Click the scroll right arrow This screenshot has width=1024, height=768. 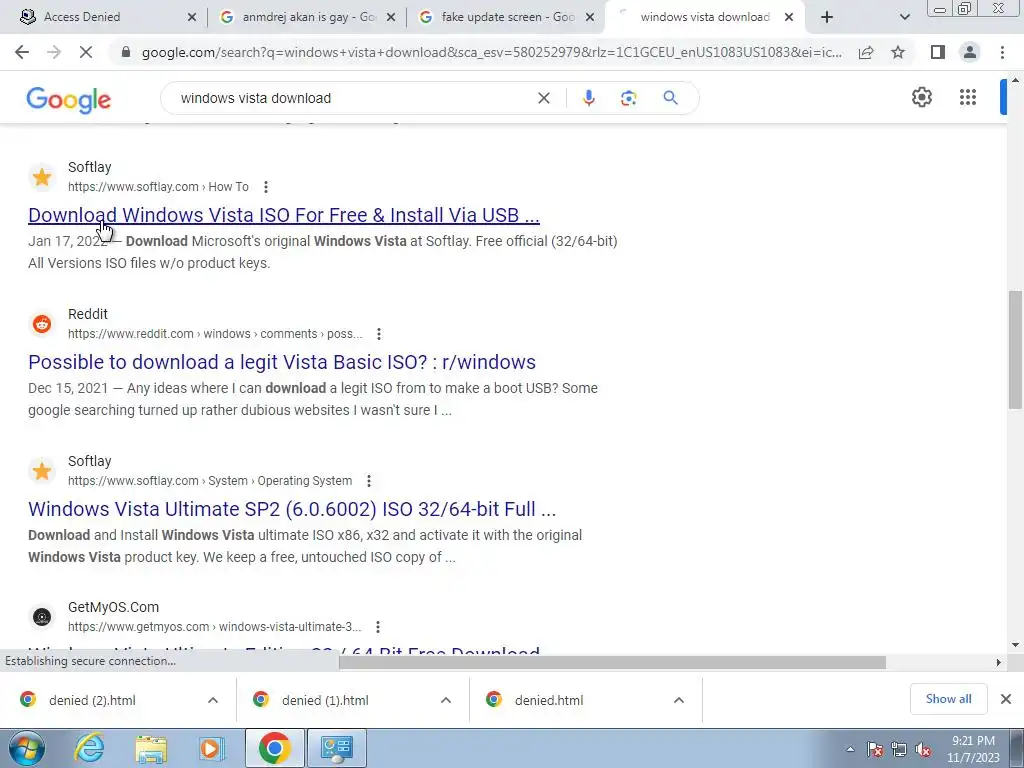click(998, 662)
